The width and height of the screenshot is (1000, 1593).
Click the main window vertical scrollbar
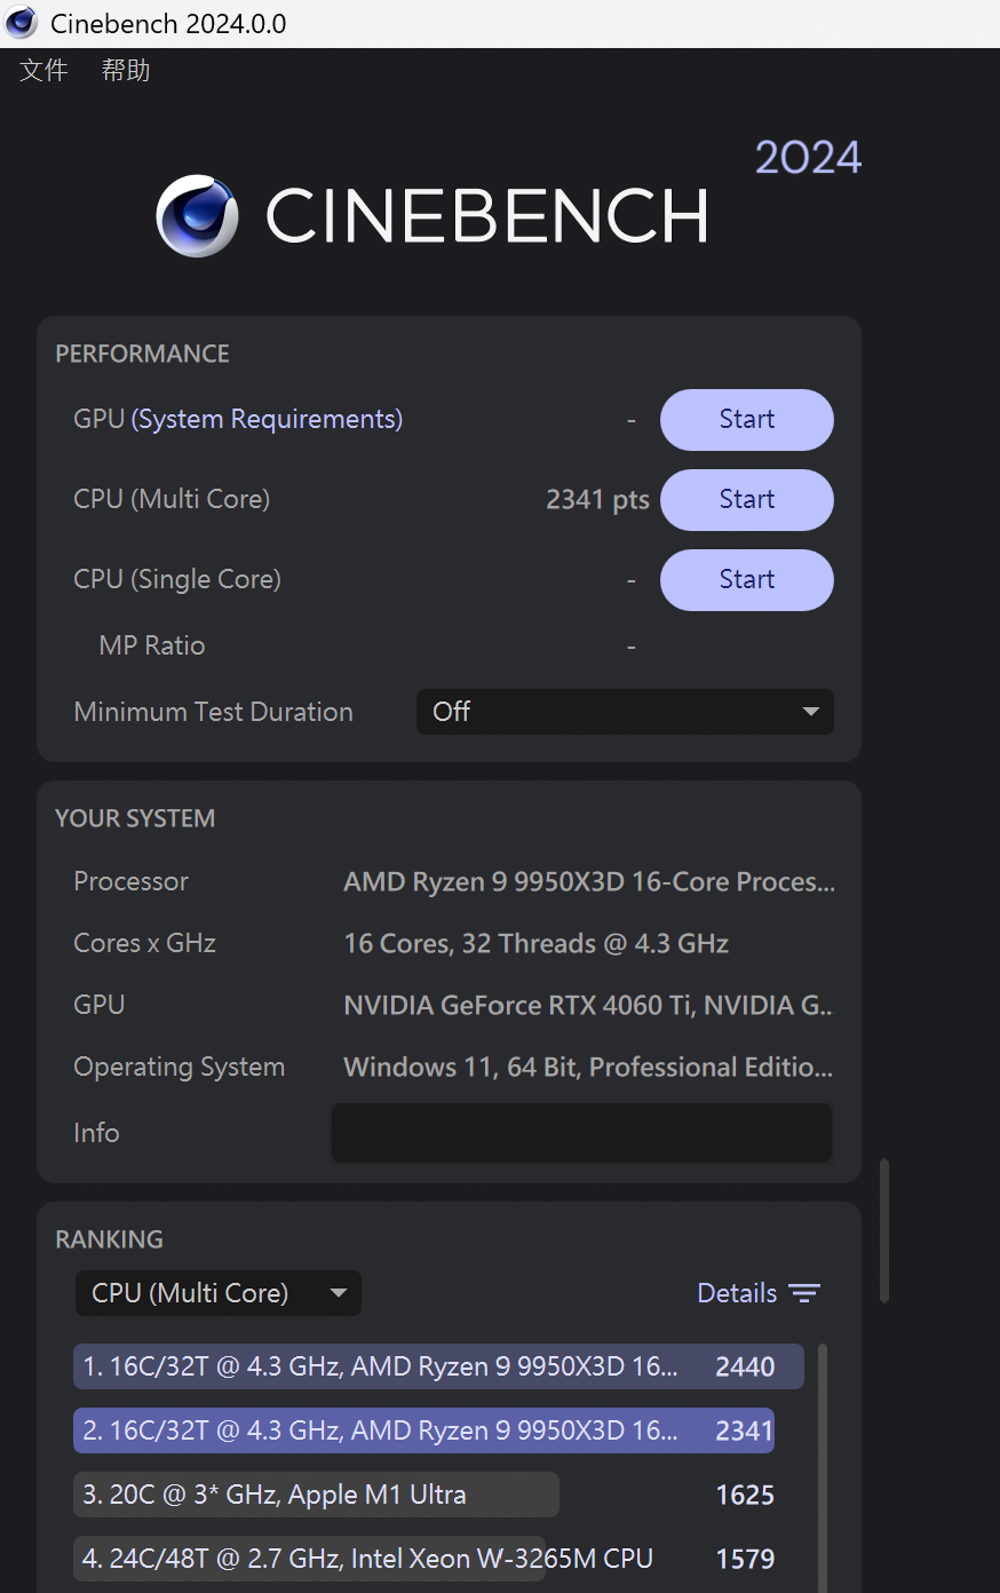(884, 1230)
